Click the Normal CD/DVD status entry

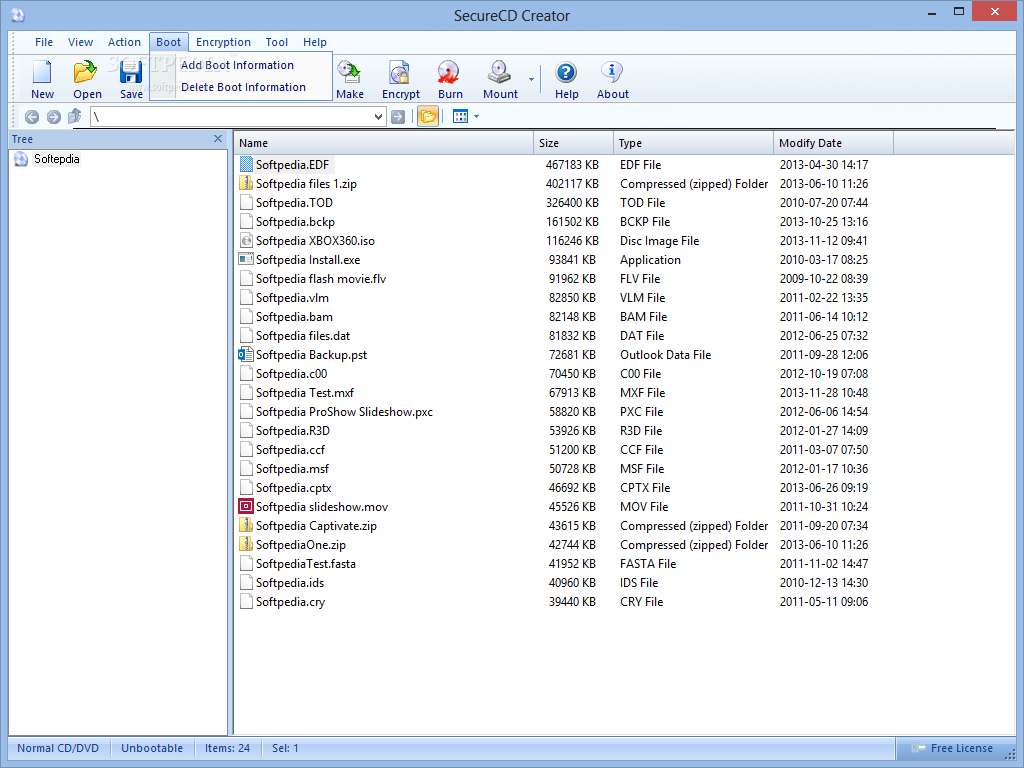(58, 748)
